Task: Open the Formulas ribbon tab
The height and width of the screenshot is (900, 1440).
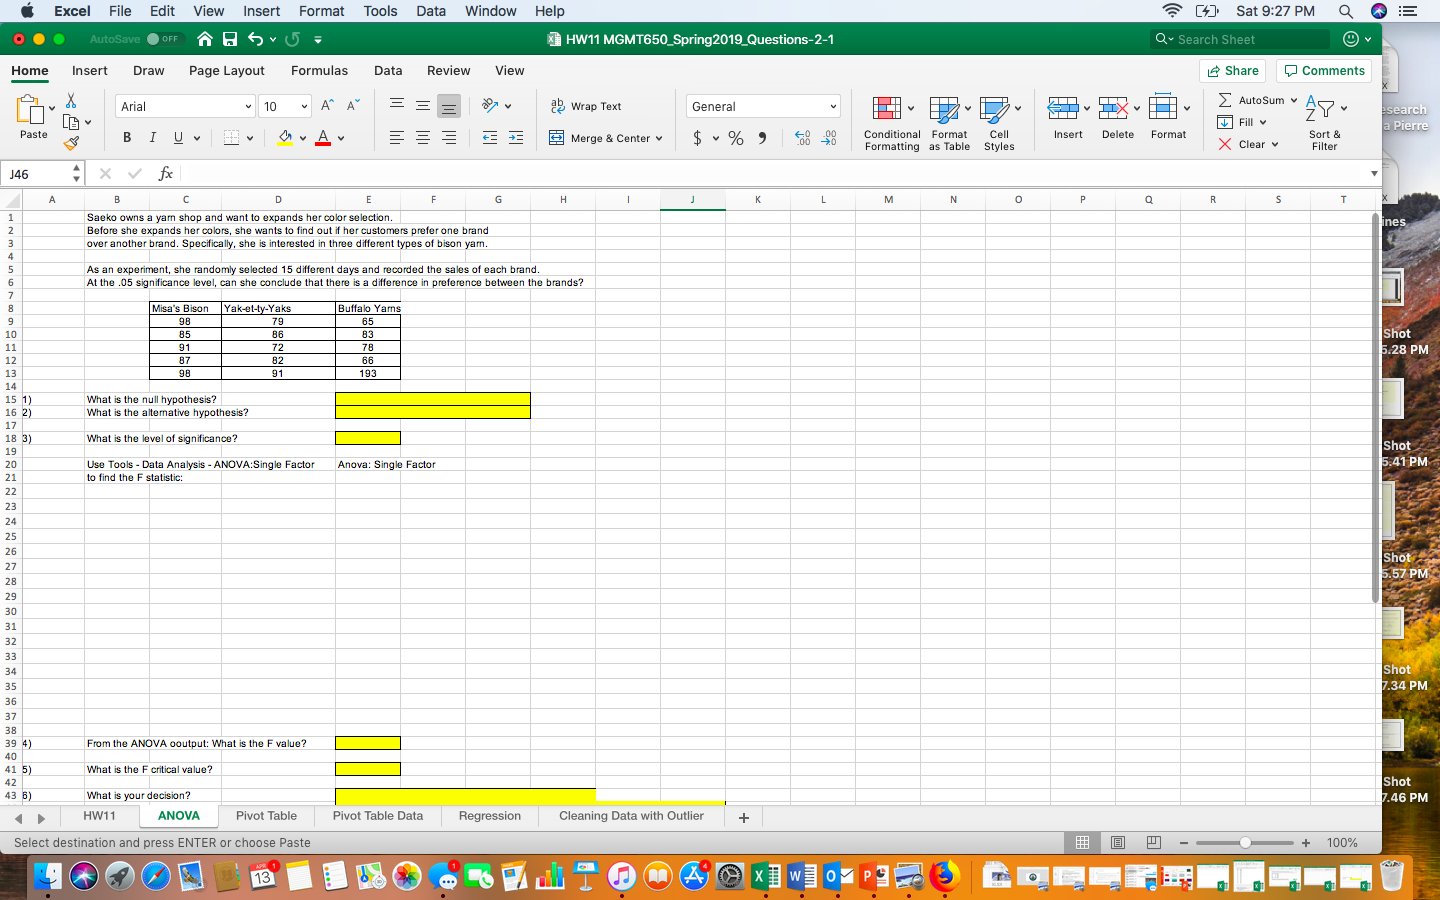Action: pyautogui.click(x=319, y=71)
